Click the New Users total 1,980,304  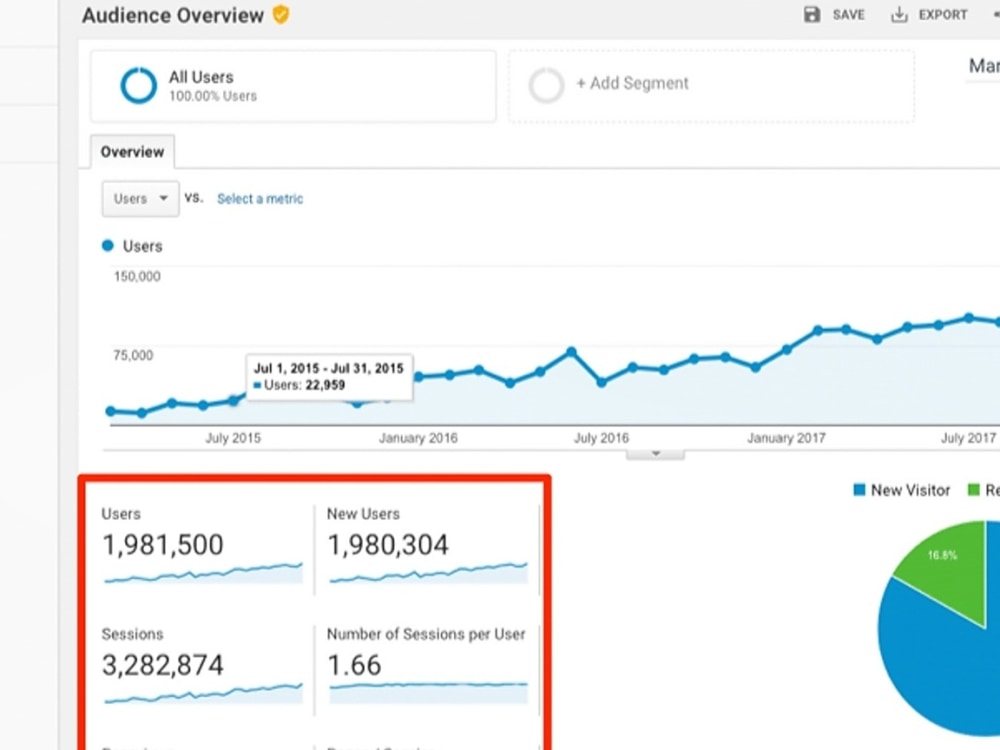click(388, 545)
